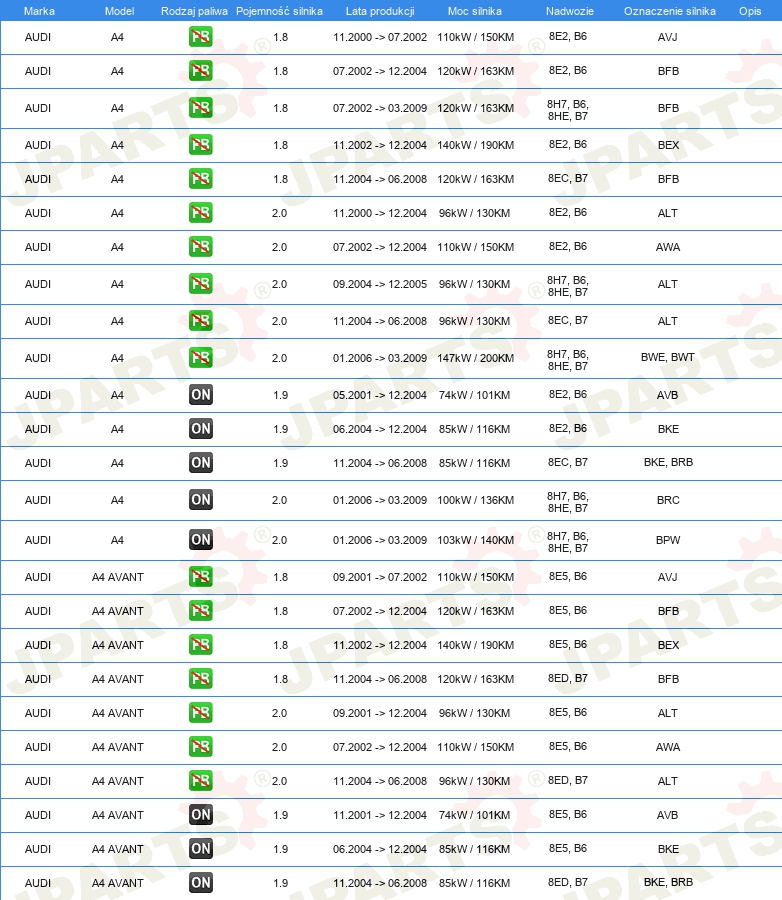Click petrol icon in the AVJ A4 row
Screen dimensions: 782x900
[x=200, y=37]
